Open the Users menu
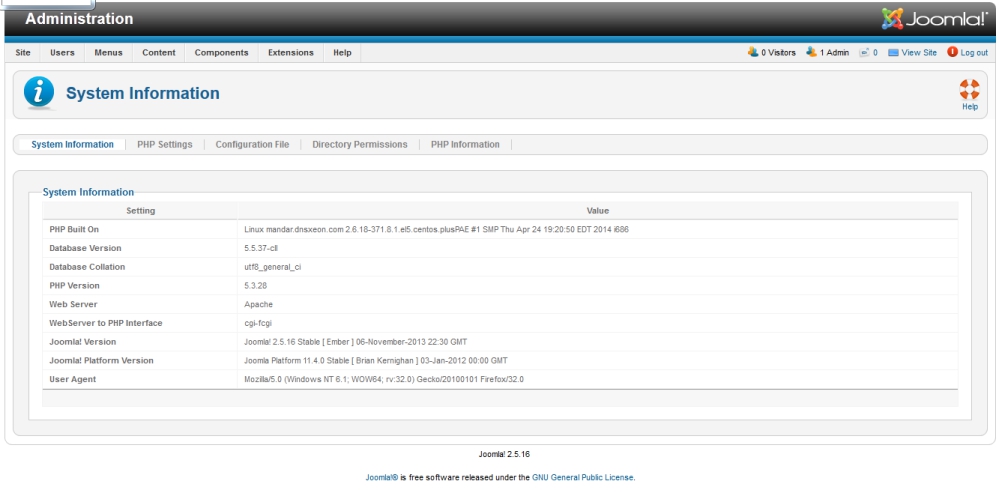The image size is (999, 502). pos(62,52)
